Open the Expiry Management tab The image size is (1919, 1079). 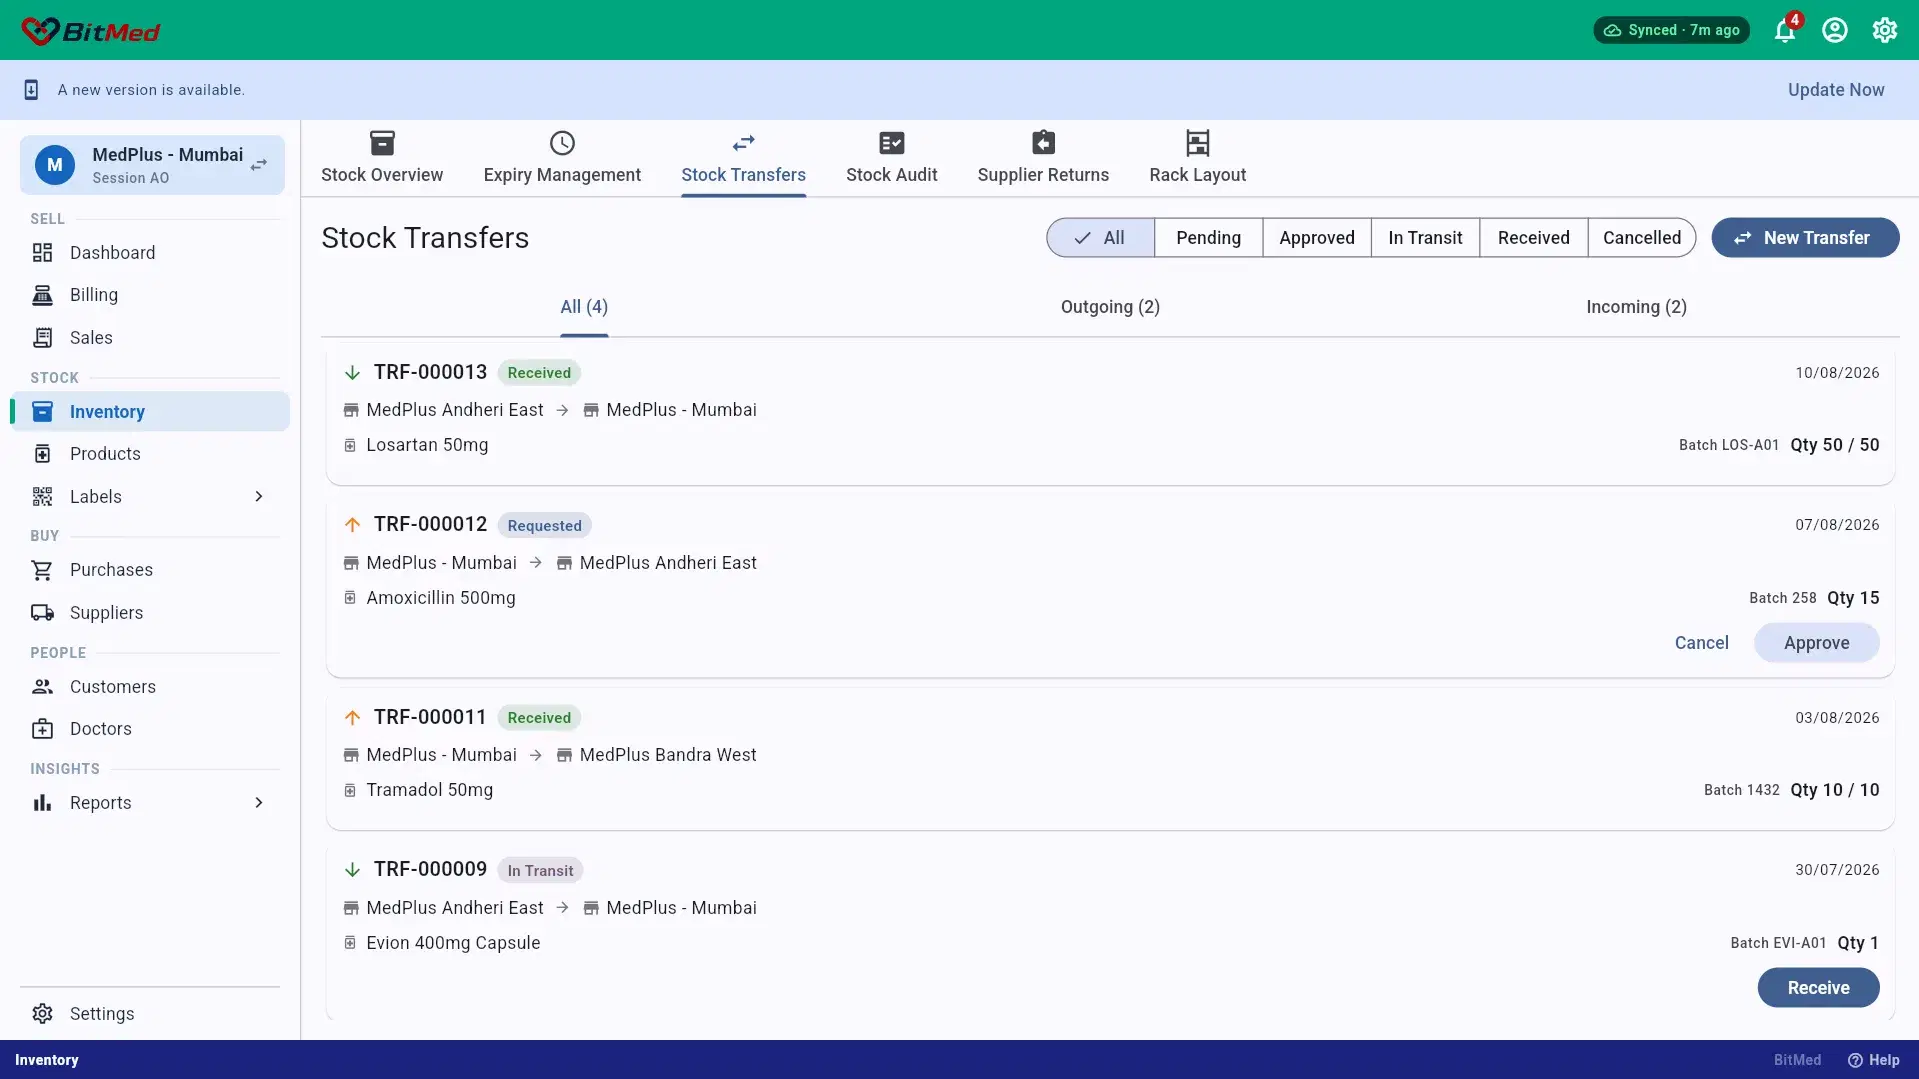tap(562, 159)
